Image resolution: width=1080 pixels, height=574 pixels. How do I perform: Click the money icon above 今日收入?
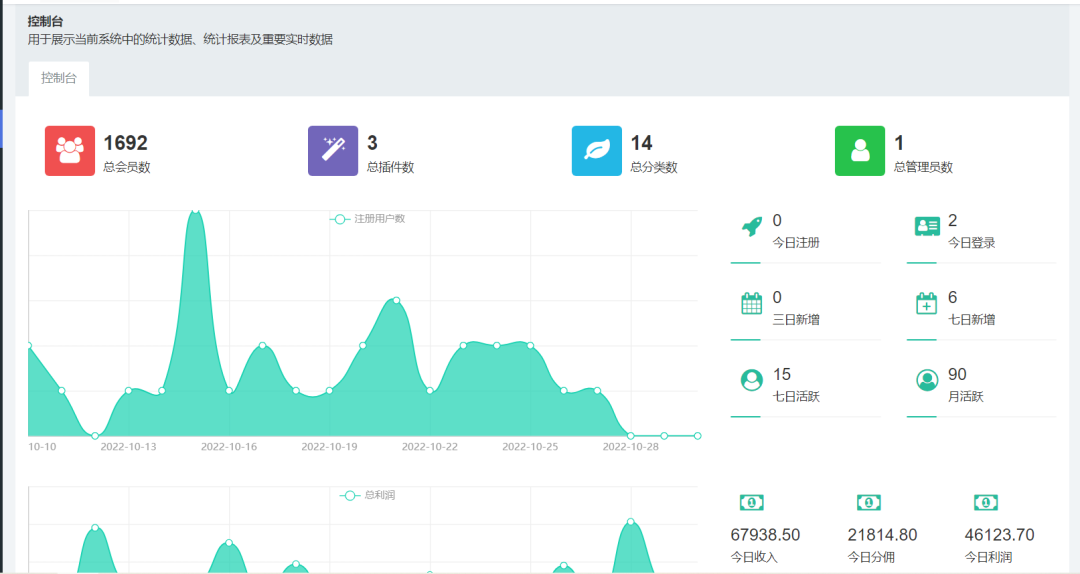pos(752,503)
